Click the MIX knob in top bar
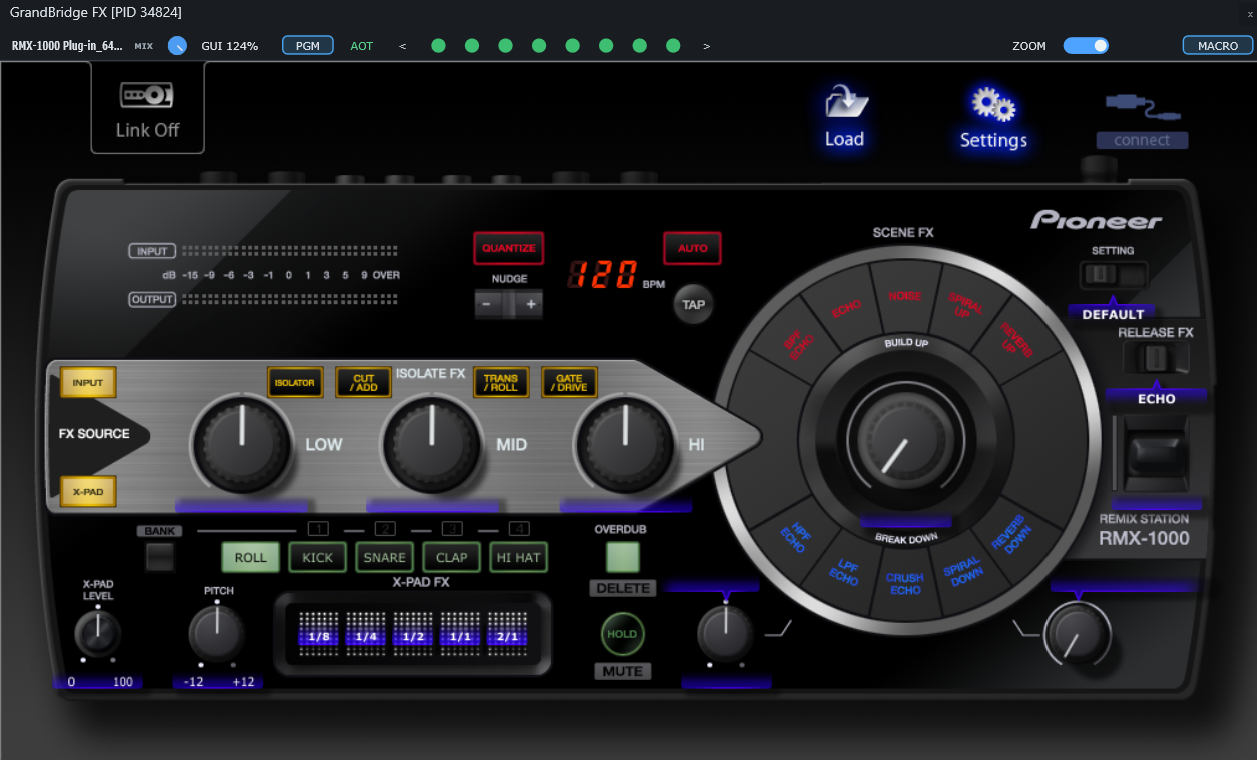1257x760 pixels. (x=177, y=46)
